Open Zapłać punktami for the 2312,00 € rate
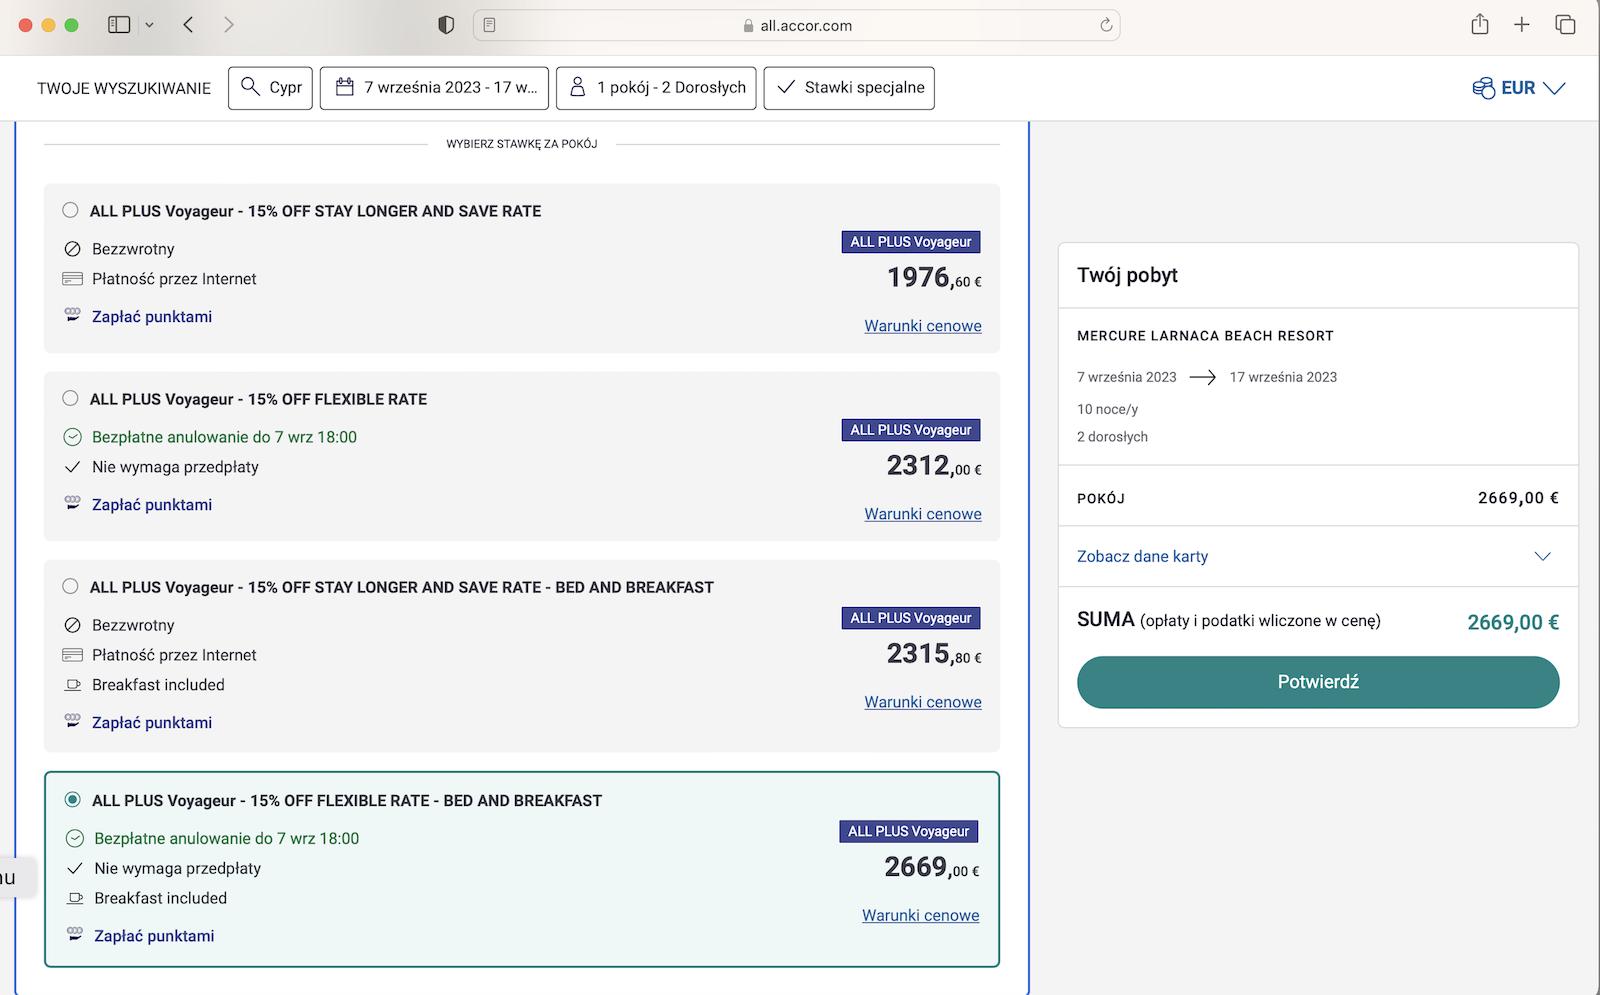This screenshot has width=1600, height=995. (x=152, y=505)
